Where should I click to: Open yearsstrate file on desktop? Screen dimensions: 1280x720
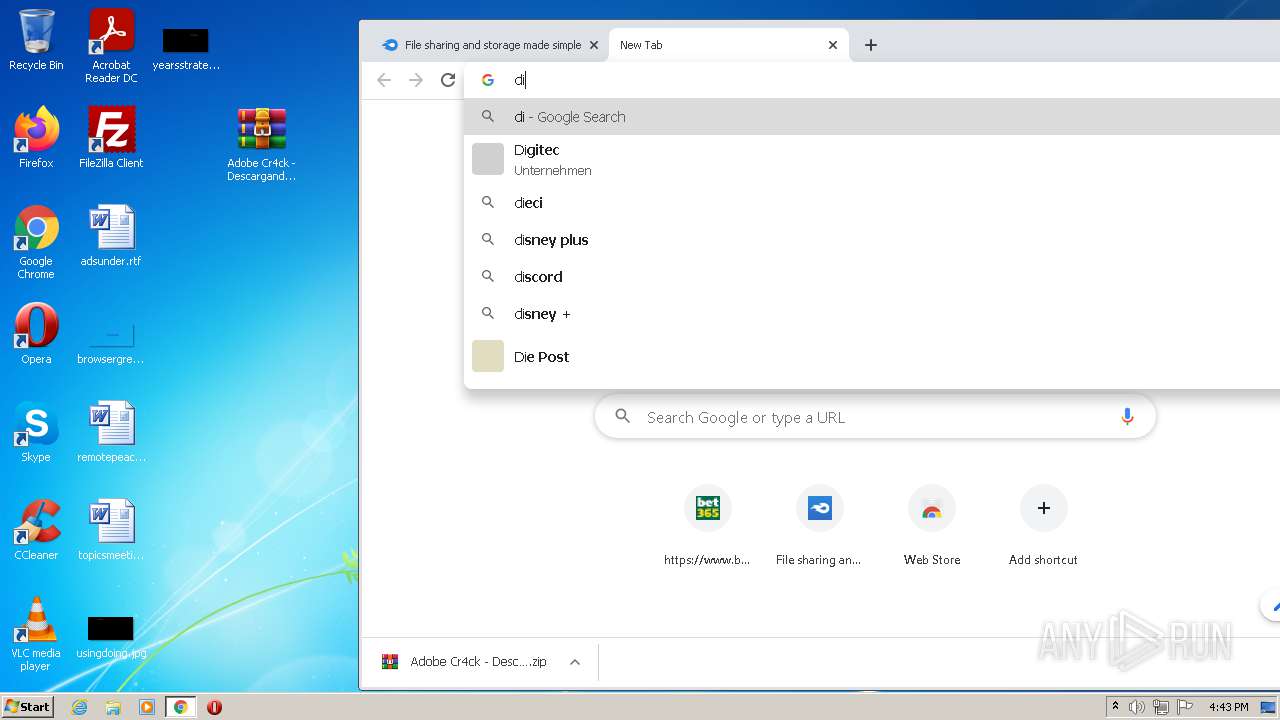(x=186, y=48)
